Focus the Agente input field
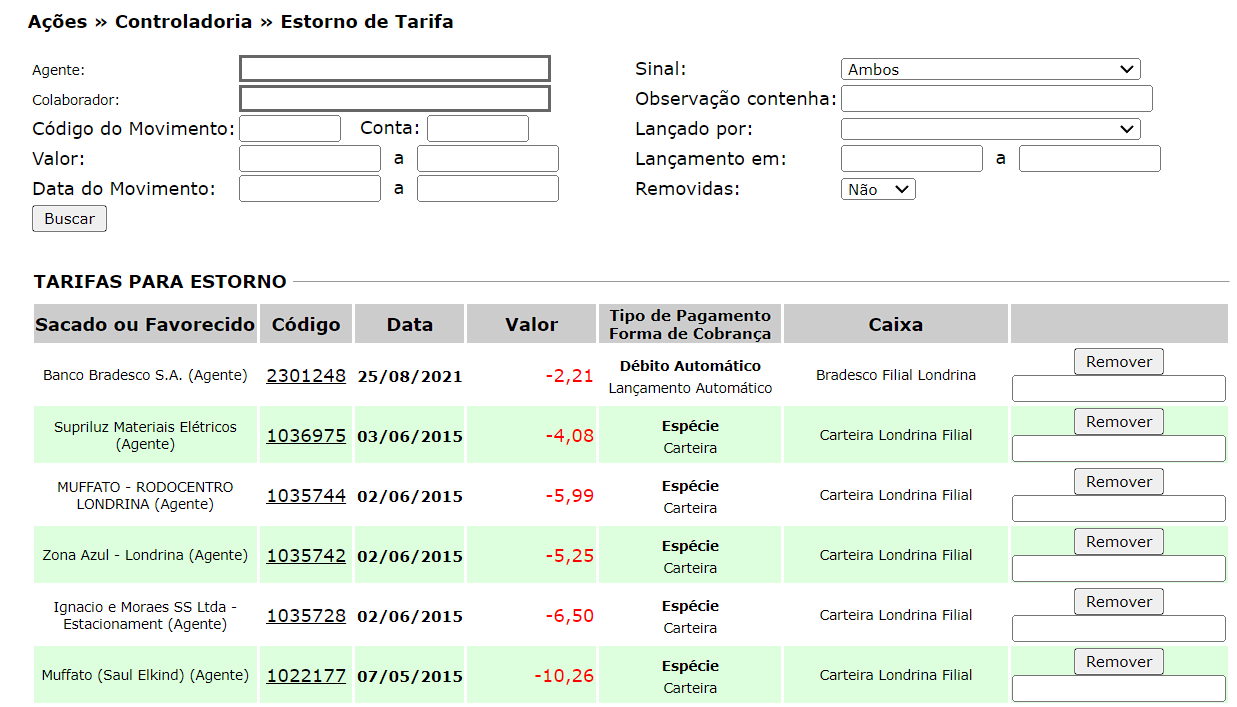 (x=394, y=69)
